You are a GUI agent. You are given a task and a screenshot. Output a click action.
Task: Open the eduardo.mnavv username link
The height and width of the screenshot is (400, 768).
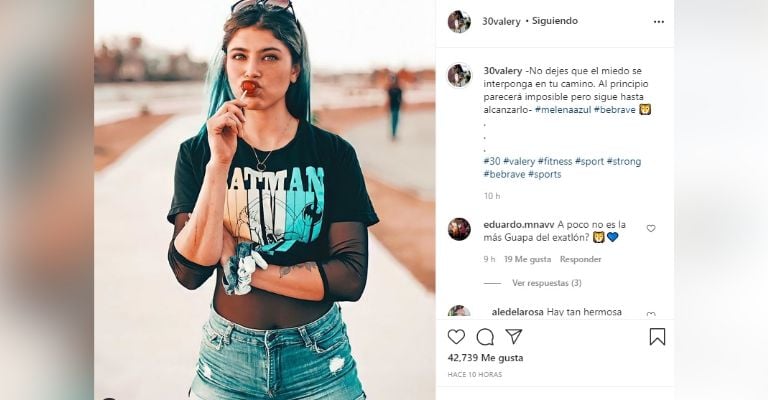[518, 225]
